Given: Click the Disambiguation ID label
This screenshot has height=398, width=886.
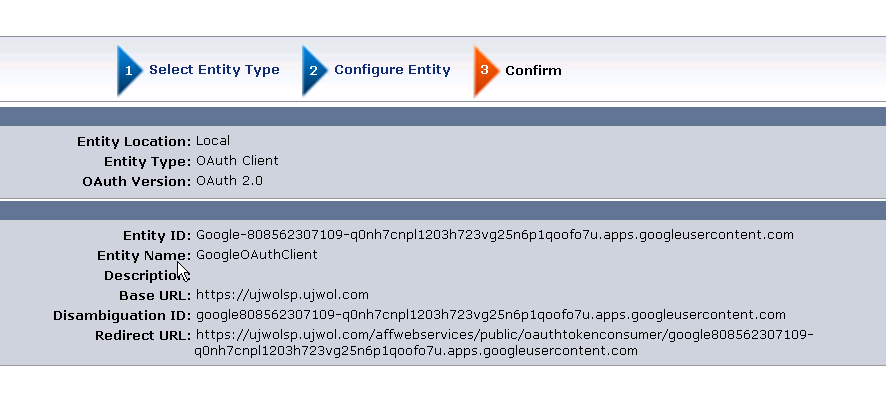Looking at the screenshot, I should click(122, 315).
